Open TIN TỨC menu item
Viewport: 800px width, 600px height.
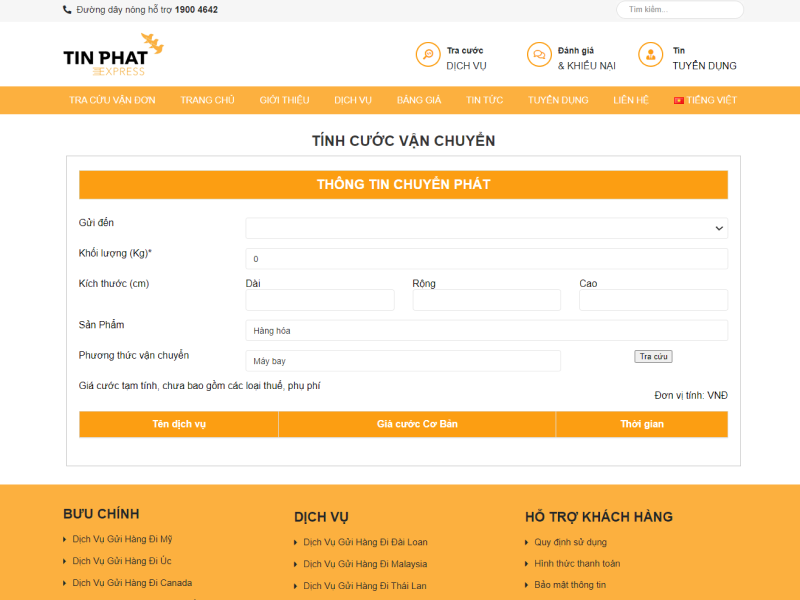pyautogui.click(x=484, y=100)
